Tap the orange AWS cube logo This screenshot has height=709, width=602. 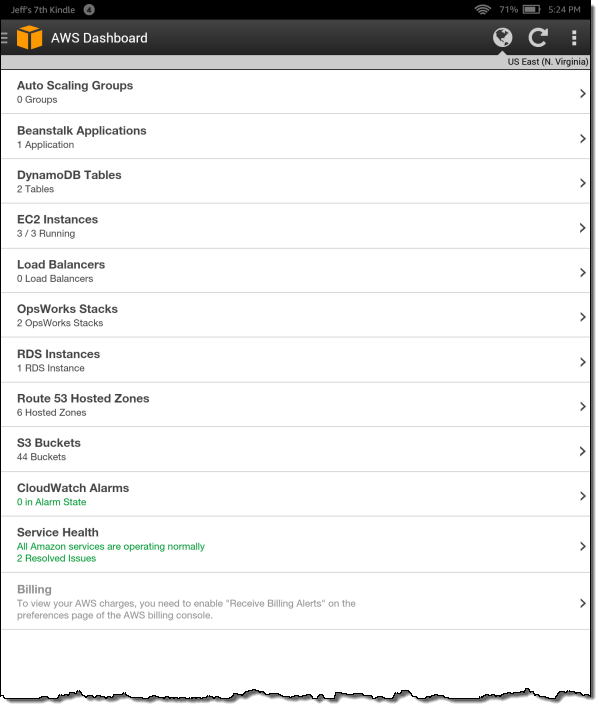tap(30, 38)
